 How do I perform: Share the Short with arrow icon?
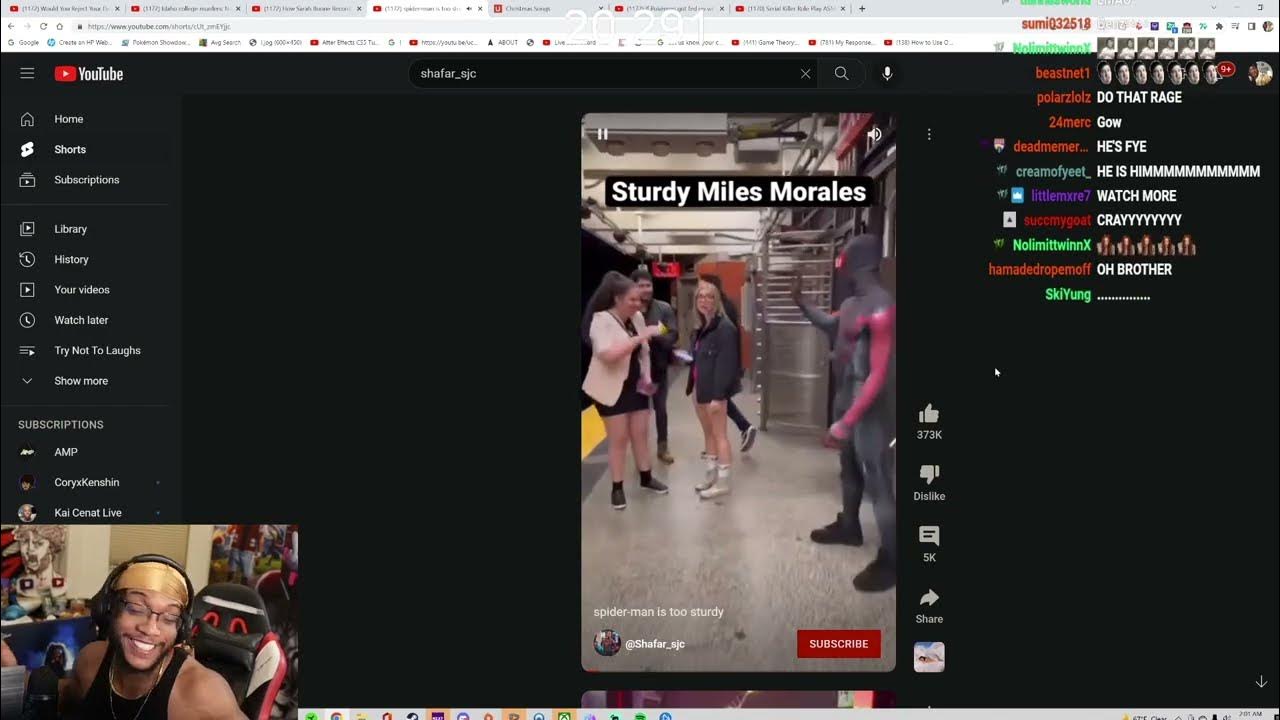[x=929, y=598]
